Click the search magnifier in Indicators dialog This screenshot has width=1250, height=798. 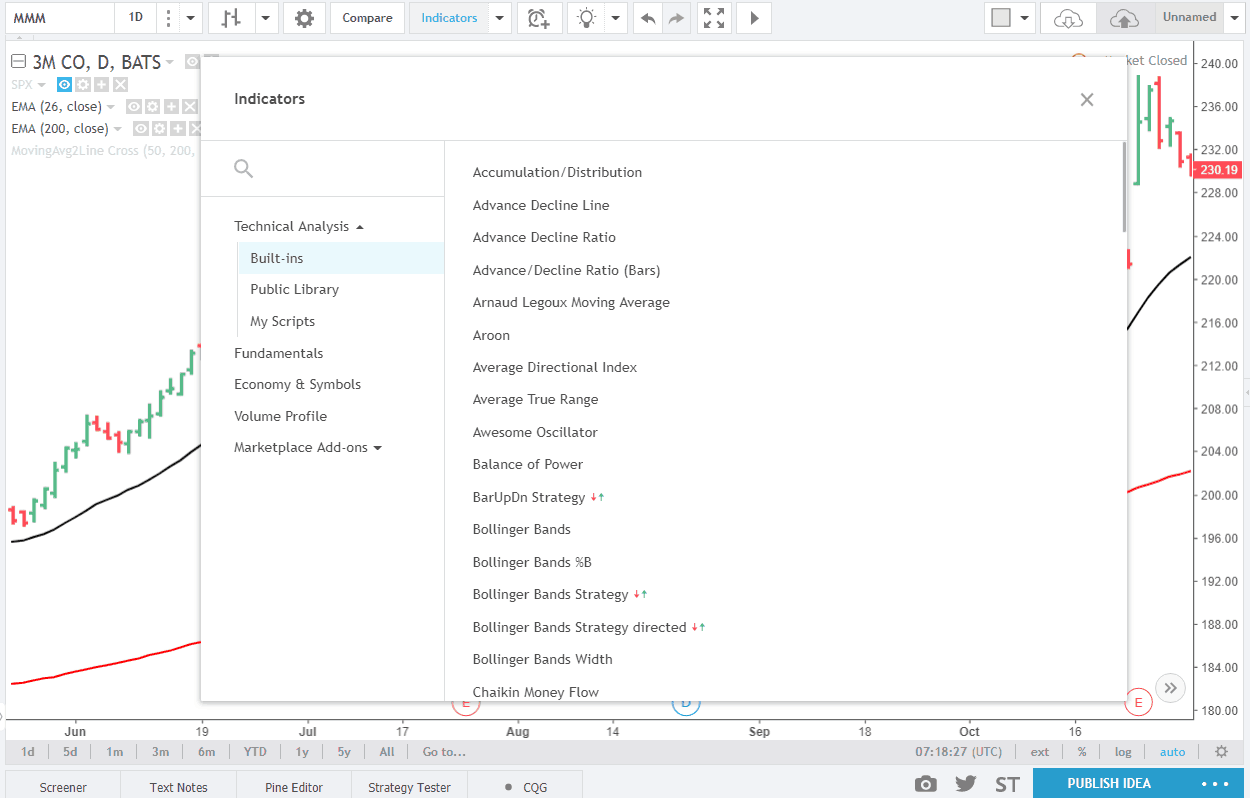click(243, 169)
